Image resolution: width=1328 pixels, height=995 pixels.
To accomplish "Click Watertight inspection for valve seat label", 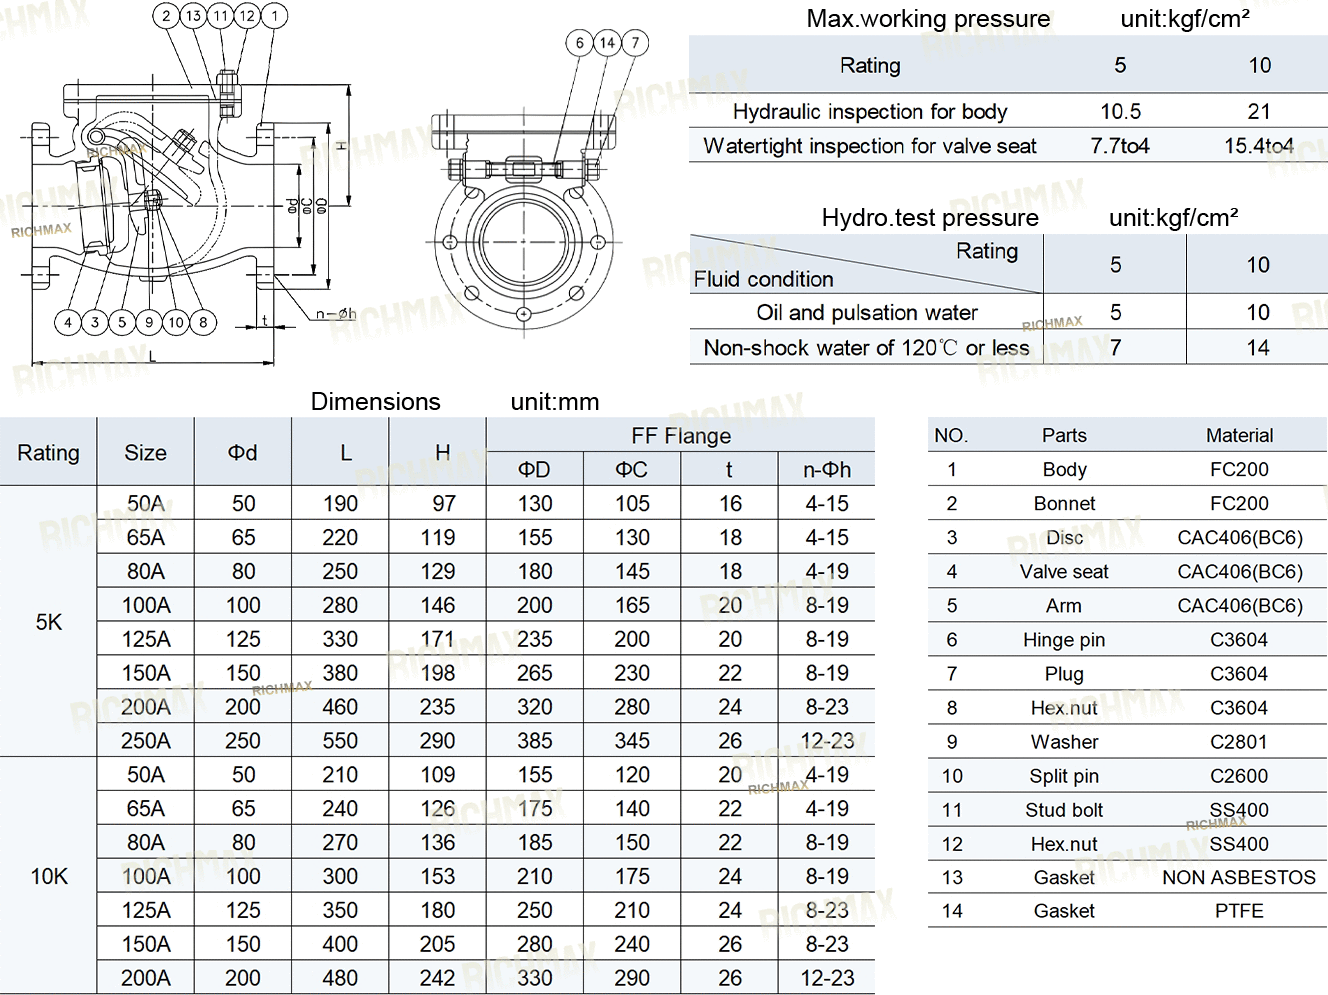I will coord(869,146).
